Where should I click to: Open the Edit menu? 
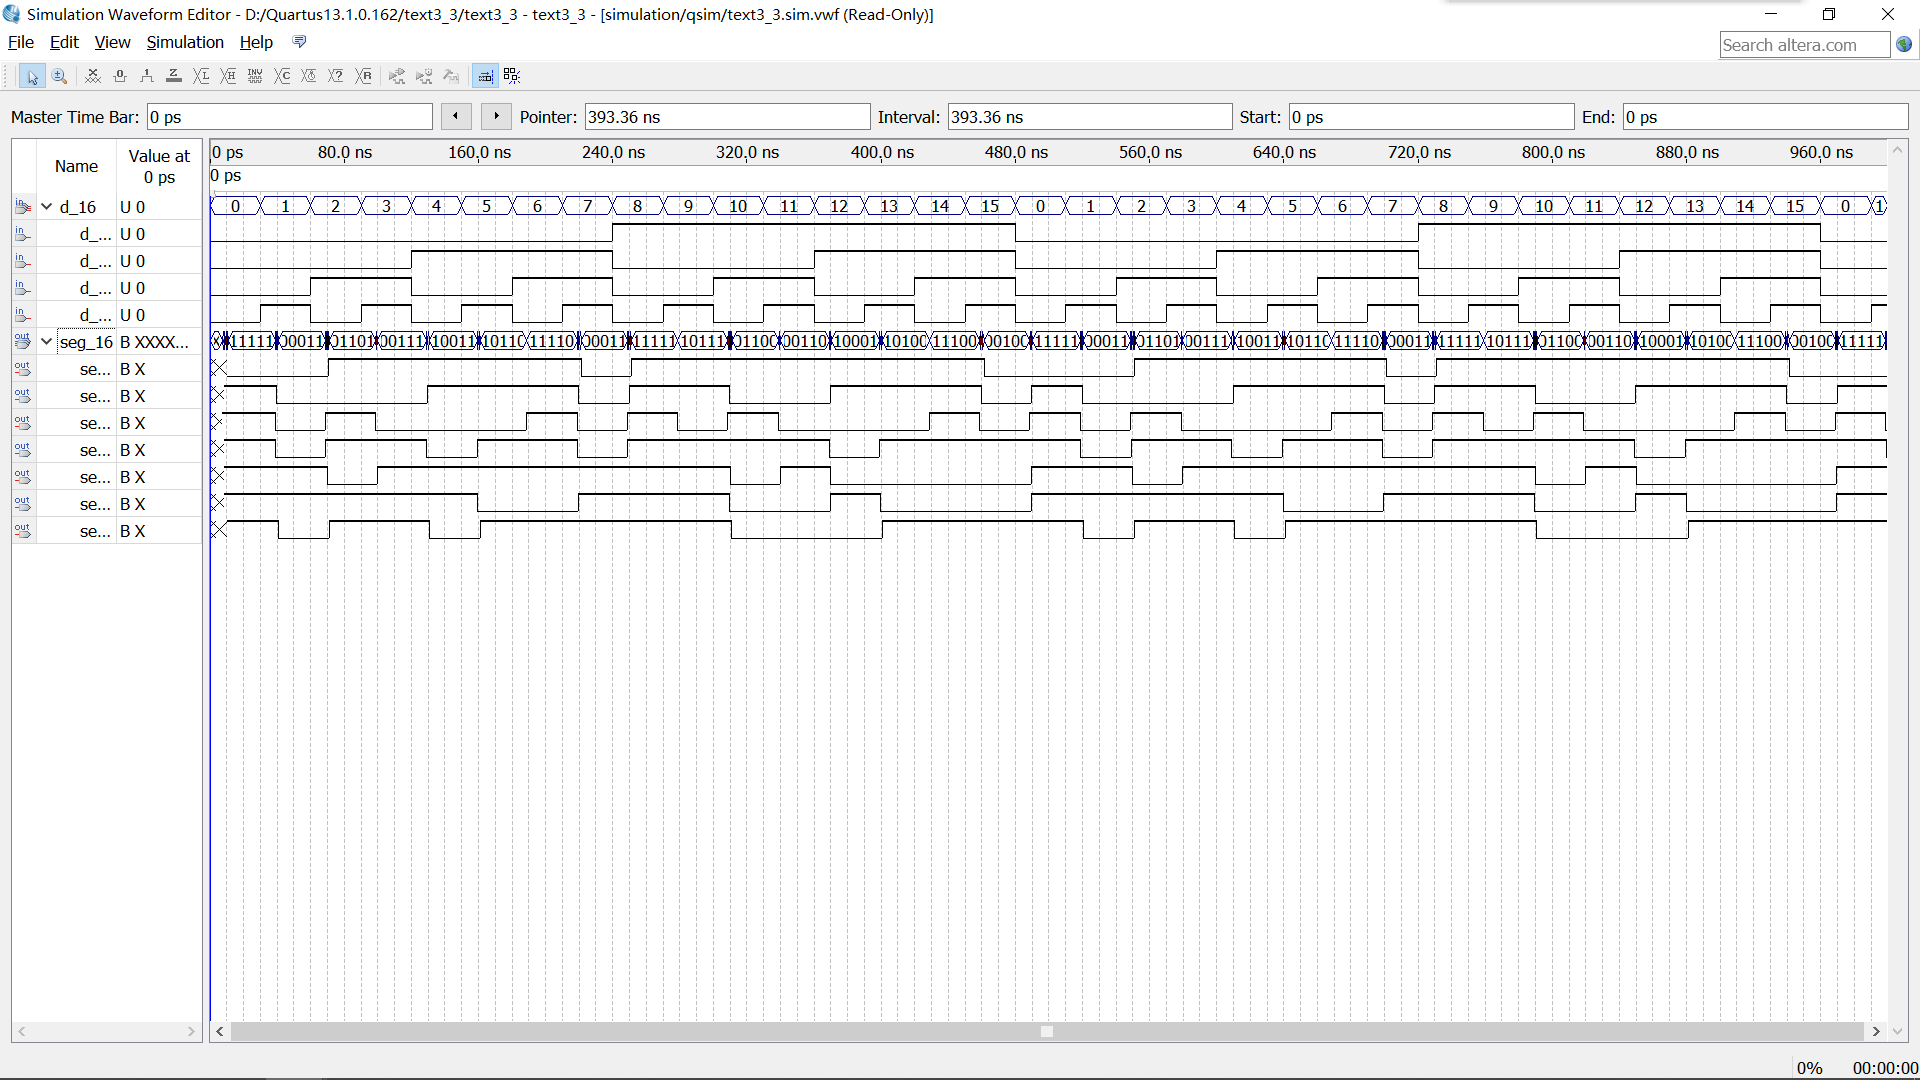(x=64, y=42)
